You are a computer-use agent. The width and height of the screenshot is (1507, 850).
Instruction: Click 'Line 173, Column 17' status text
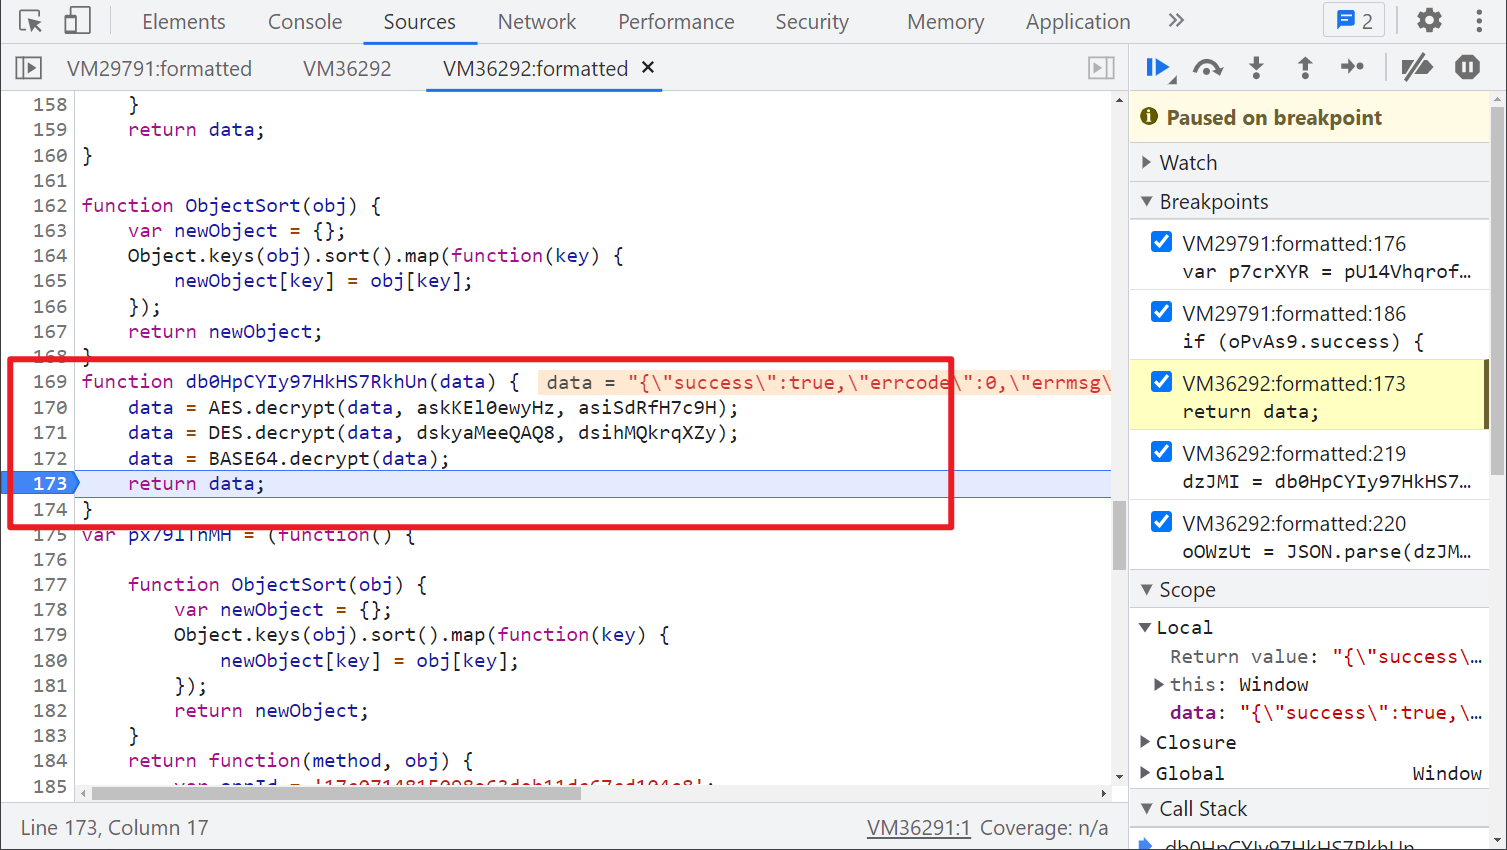(114, 827)
